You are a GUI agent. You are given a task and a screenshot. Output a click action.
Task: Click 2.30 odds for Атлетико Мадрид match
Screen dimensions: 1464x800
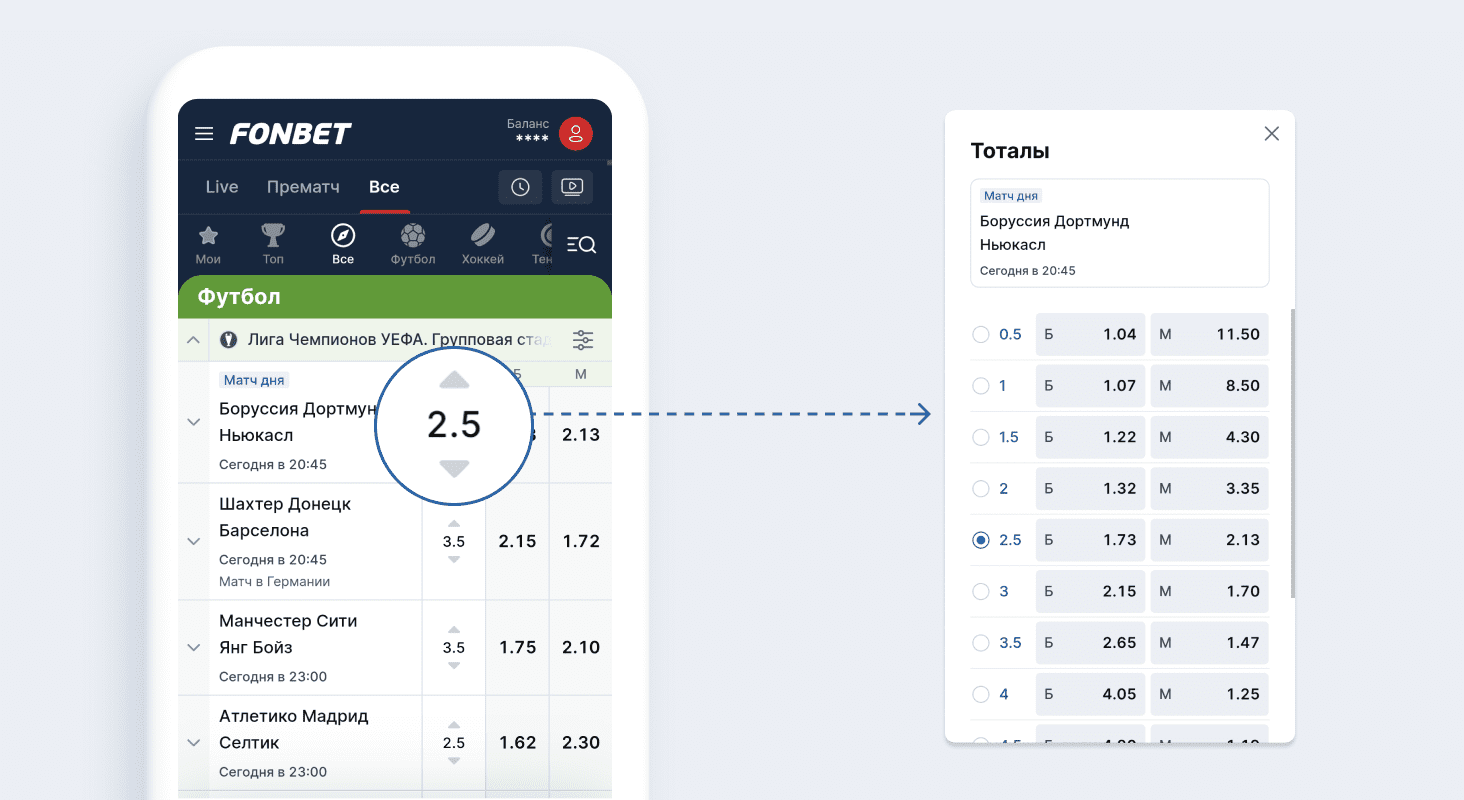tap(581, 743)
